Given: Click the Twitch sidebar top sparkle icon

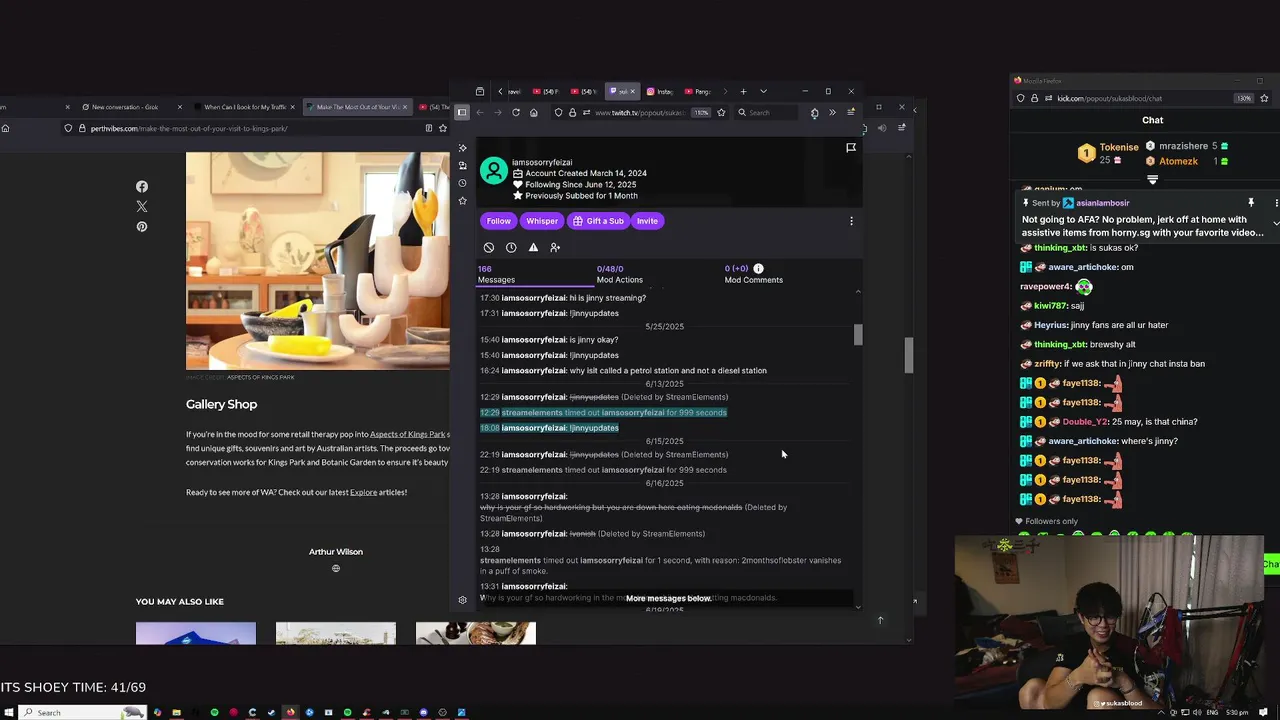Looking at the screenshot, I should coord(462,148).
